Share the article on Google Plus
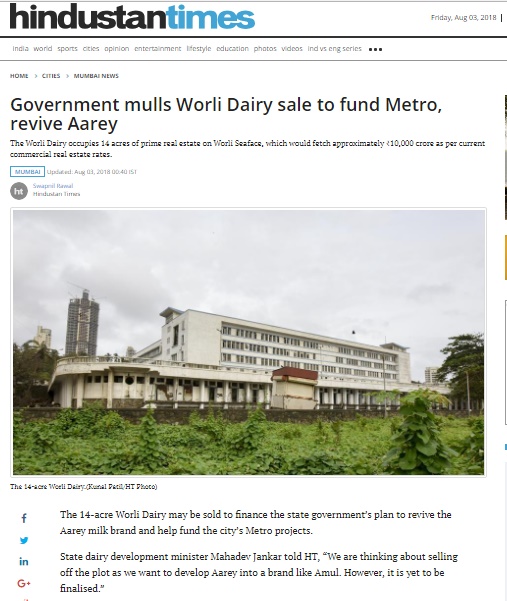Image resolution: width=507 pixels, height=601 pixels. 24,583
